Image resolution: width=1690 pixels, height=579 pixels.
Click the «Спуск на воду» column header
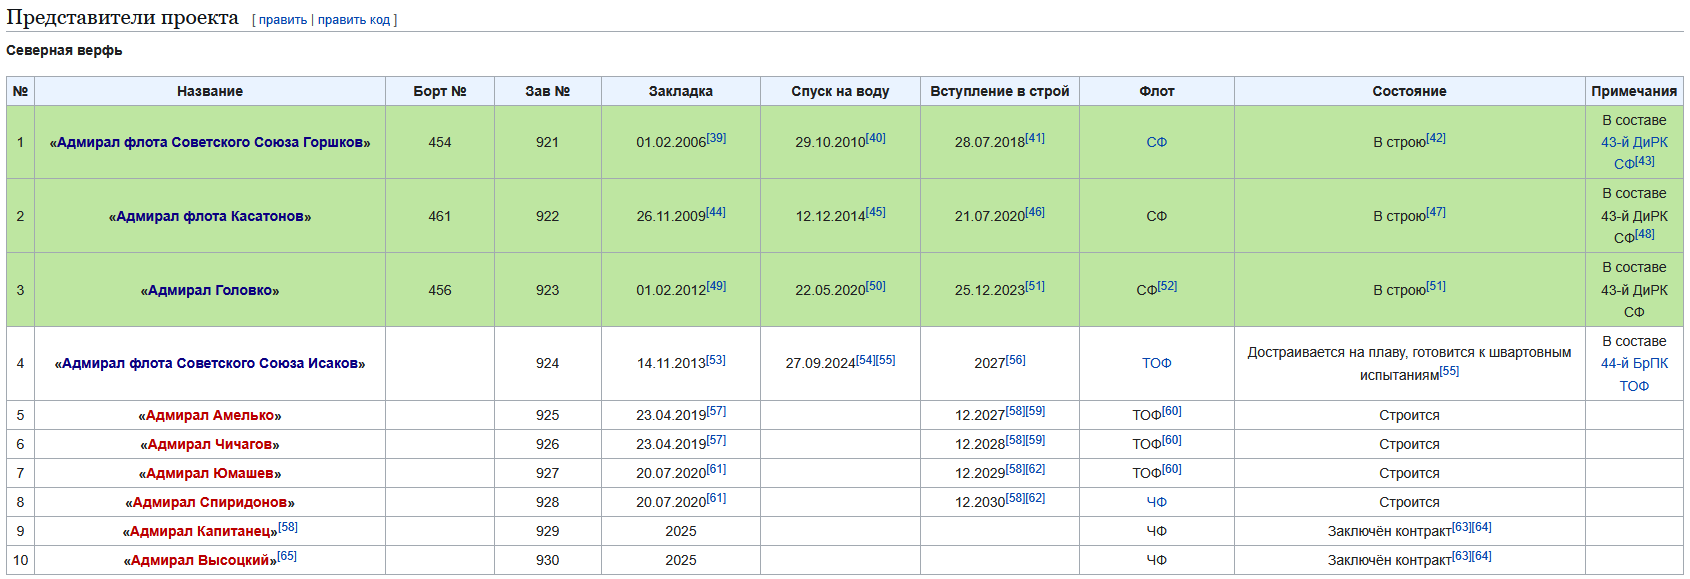[x=840, y=91]
